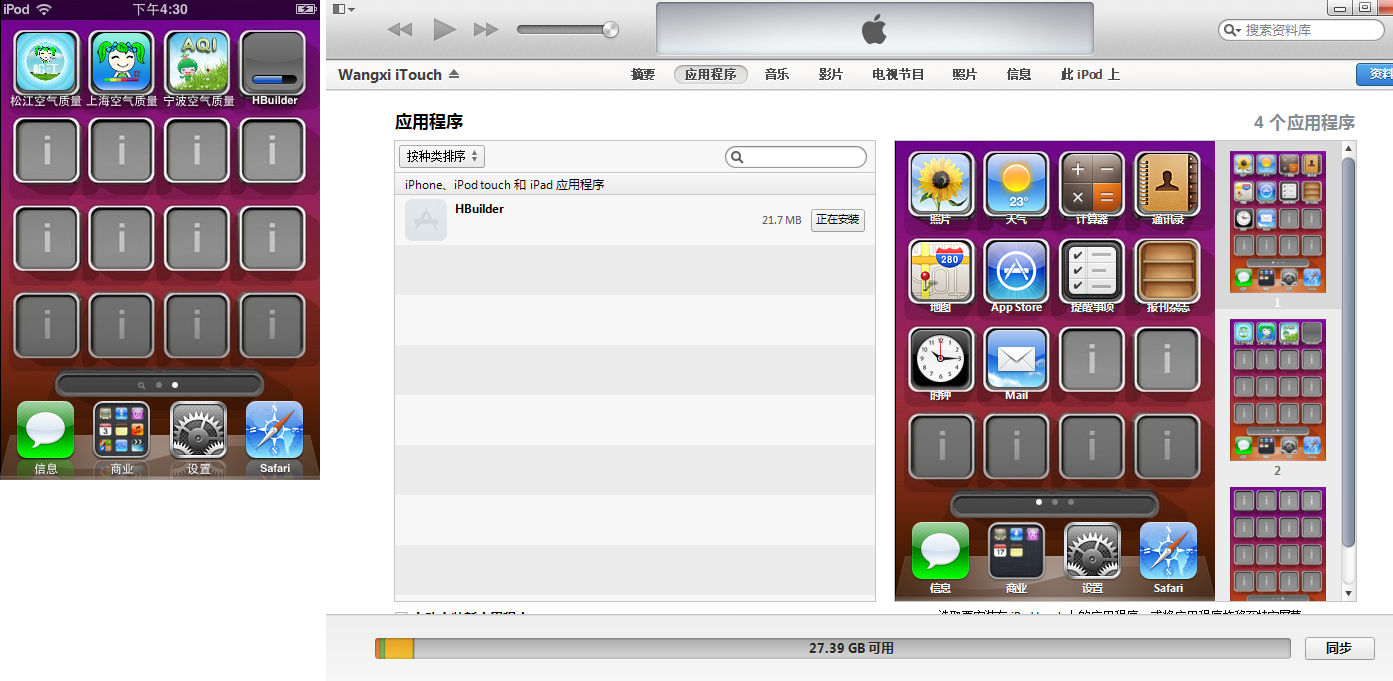Switch to the 摘要 tab
This screenshot has height=681, width=1393.
(643, 74)
